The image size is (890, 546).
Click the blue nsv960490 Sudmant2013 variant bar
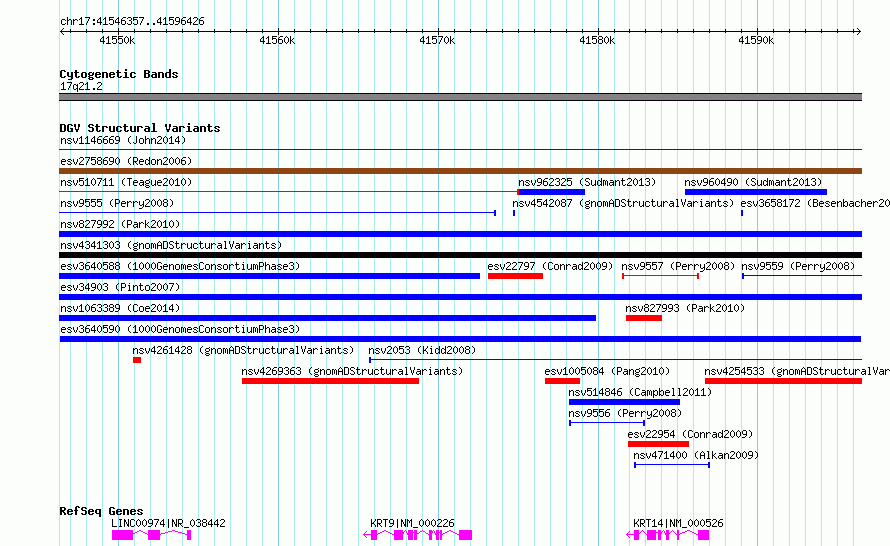click(755, 192)
